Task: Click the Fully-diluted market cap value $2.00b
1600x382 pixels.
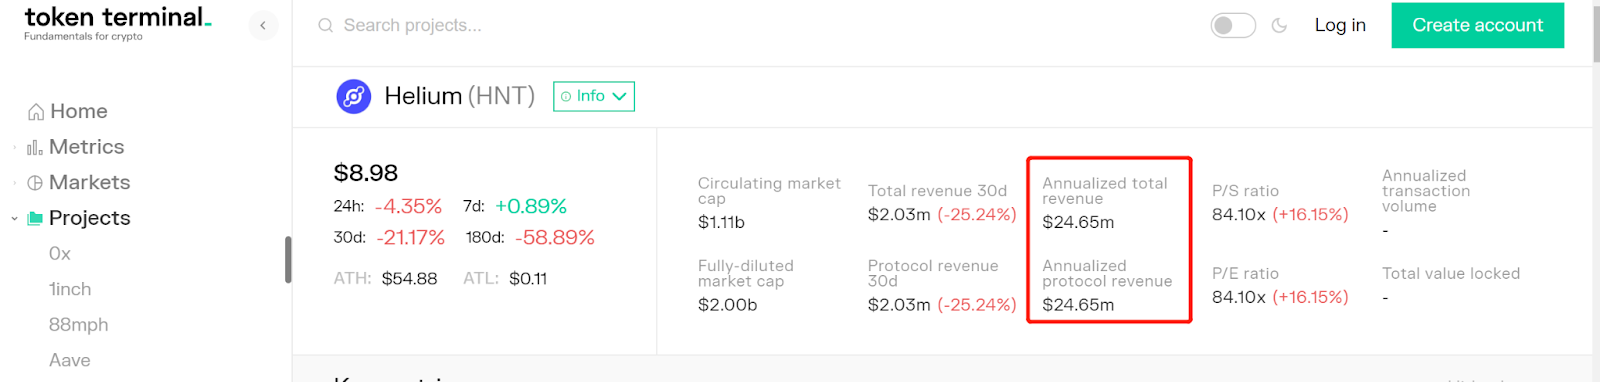Action: tap(727, 305)
